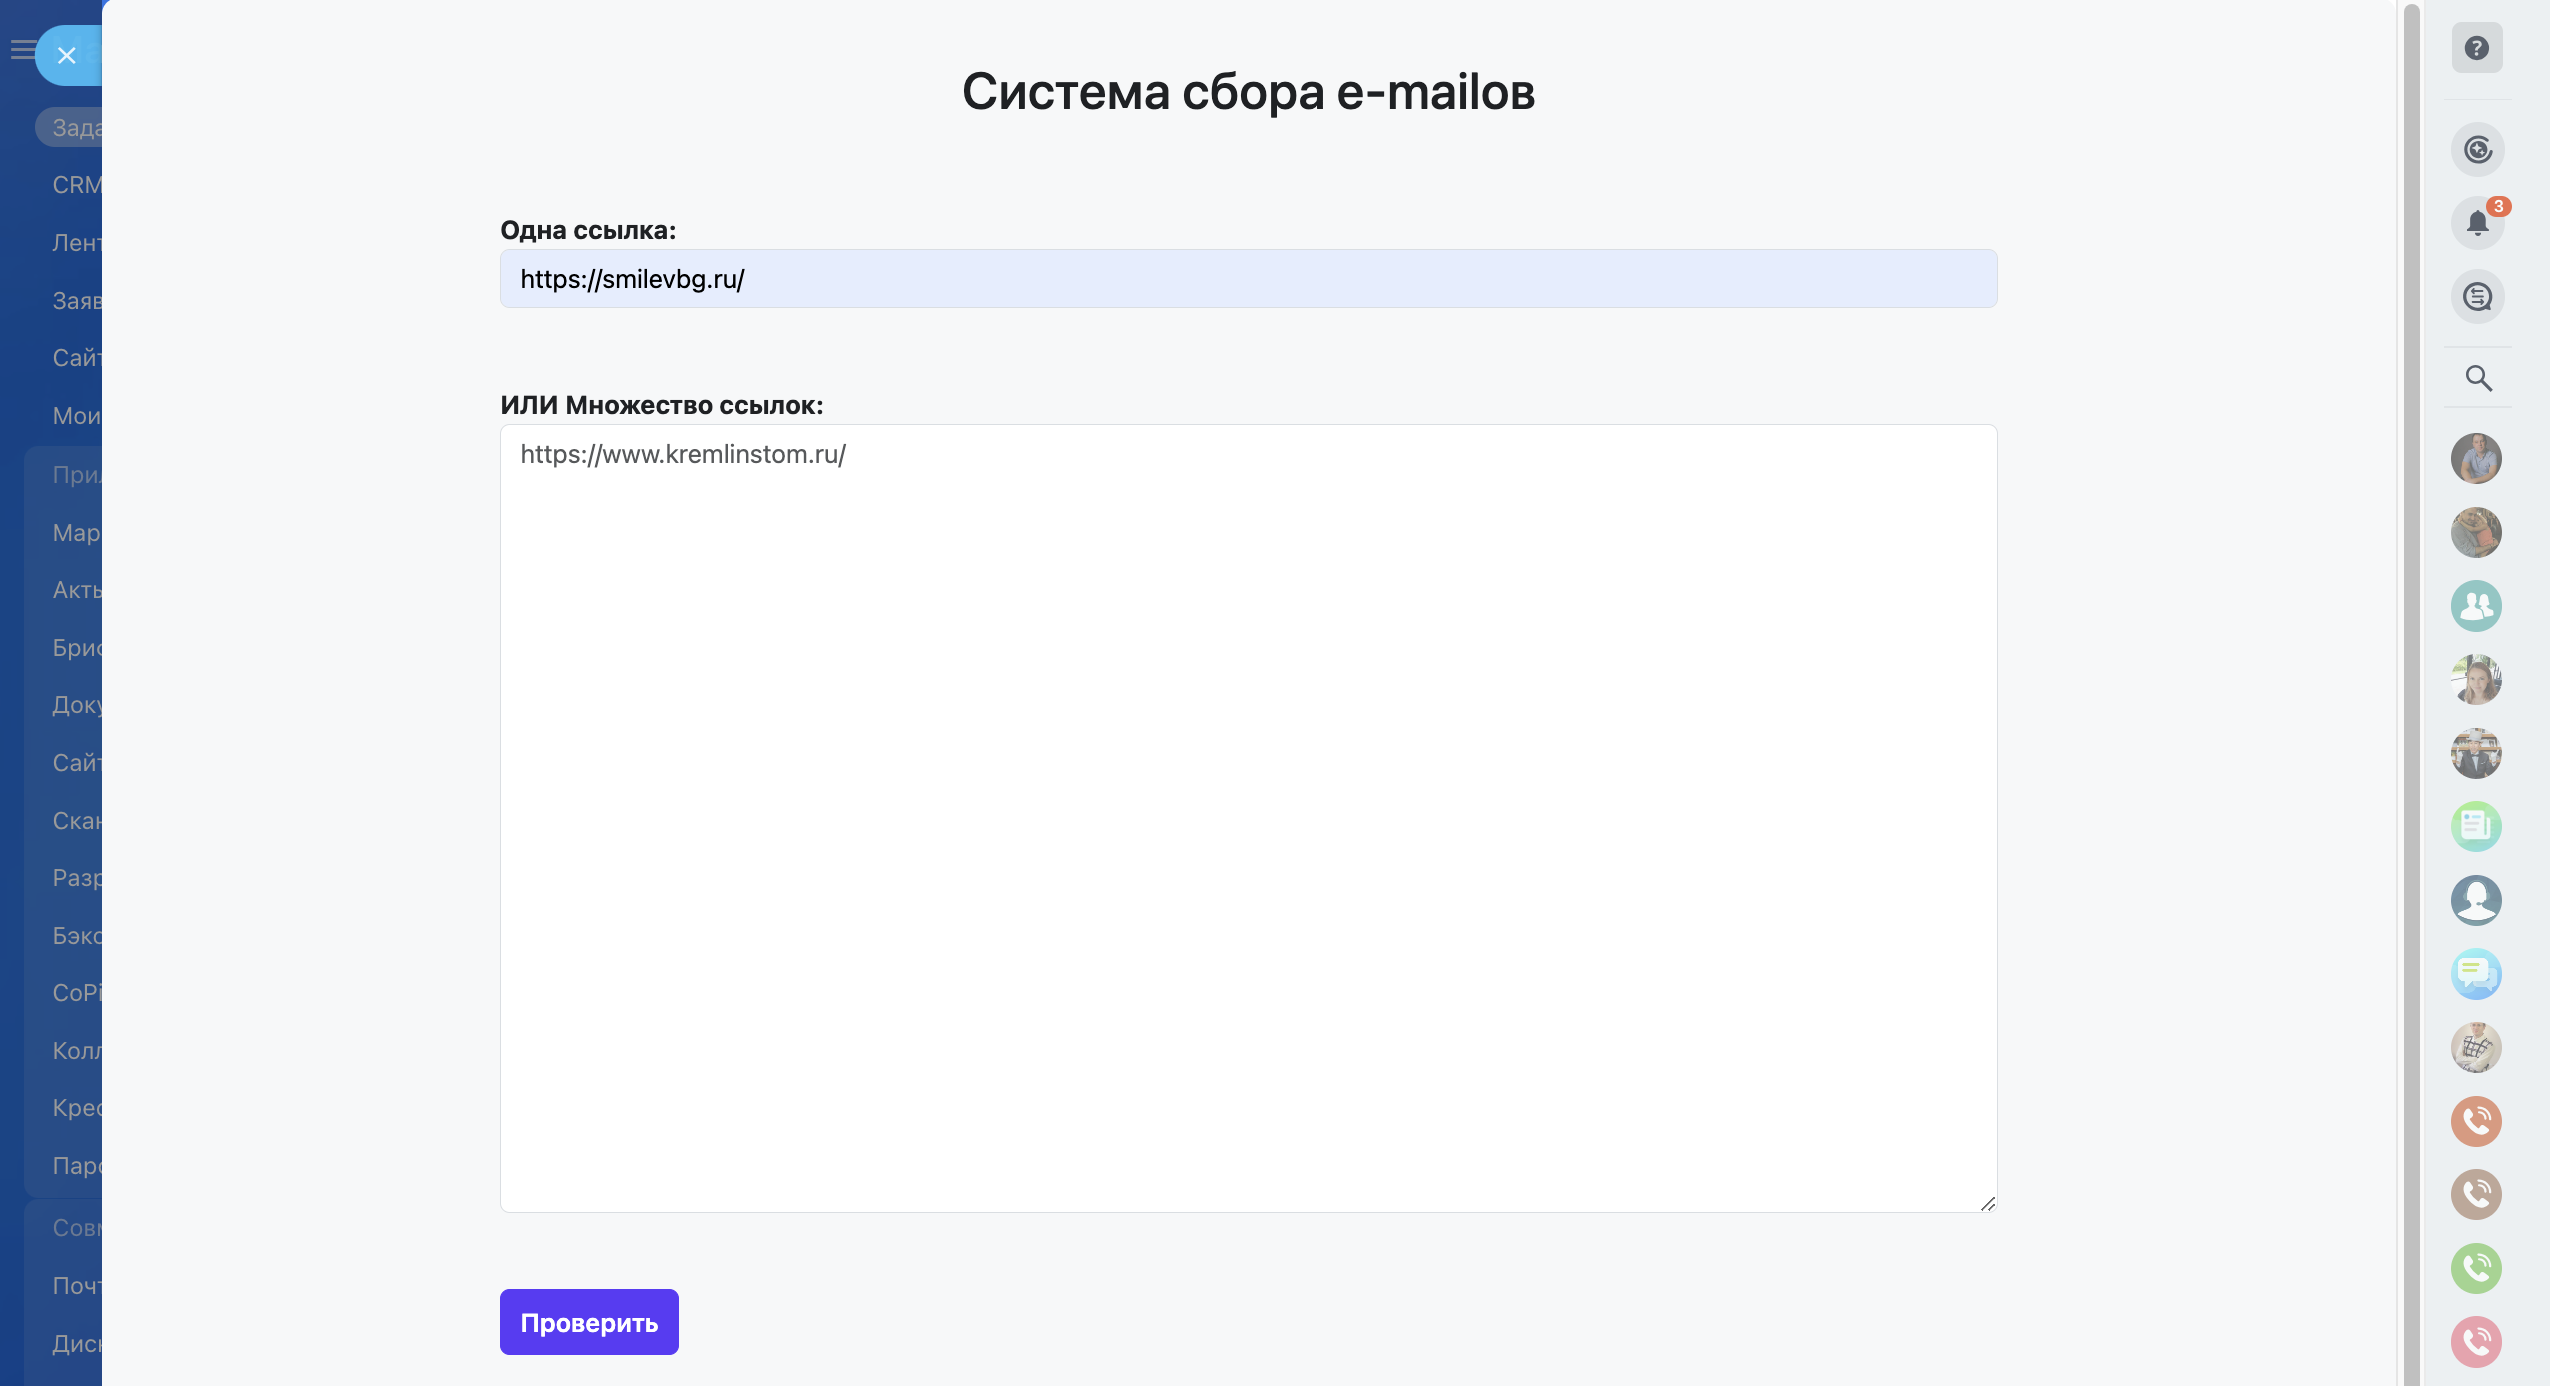
Task: Click the teal group chat avatar
Action: point(2476,606)
